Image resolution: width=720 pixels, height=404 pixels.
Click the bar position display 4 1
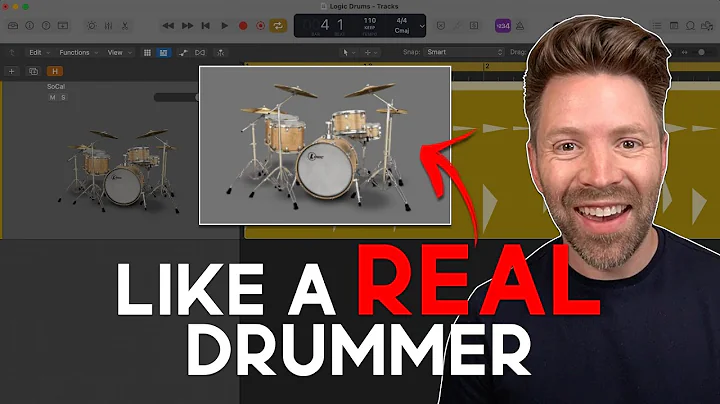332,25
